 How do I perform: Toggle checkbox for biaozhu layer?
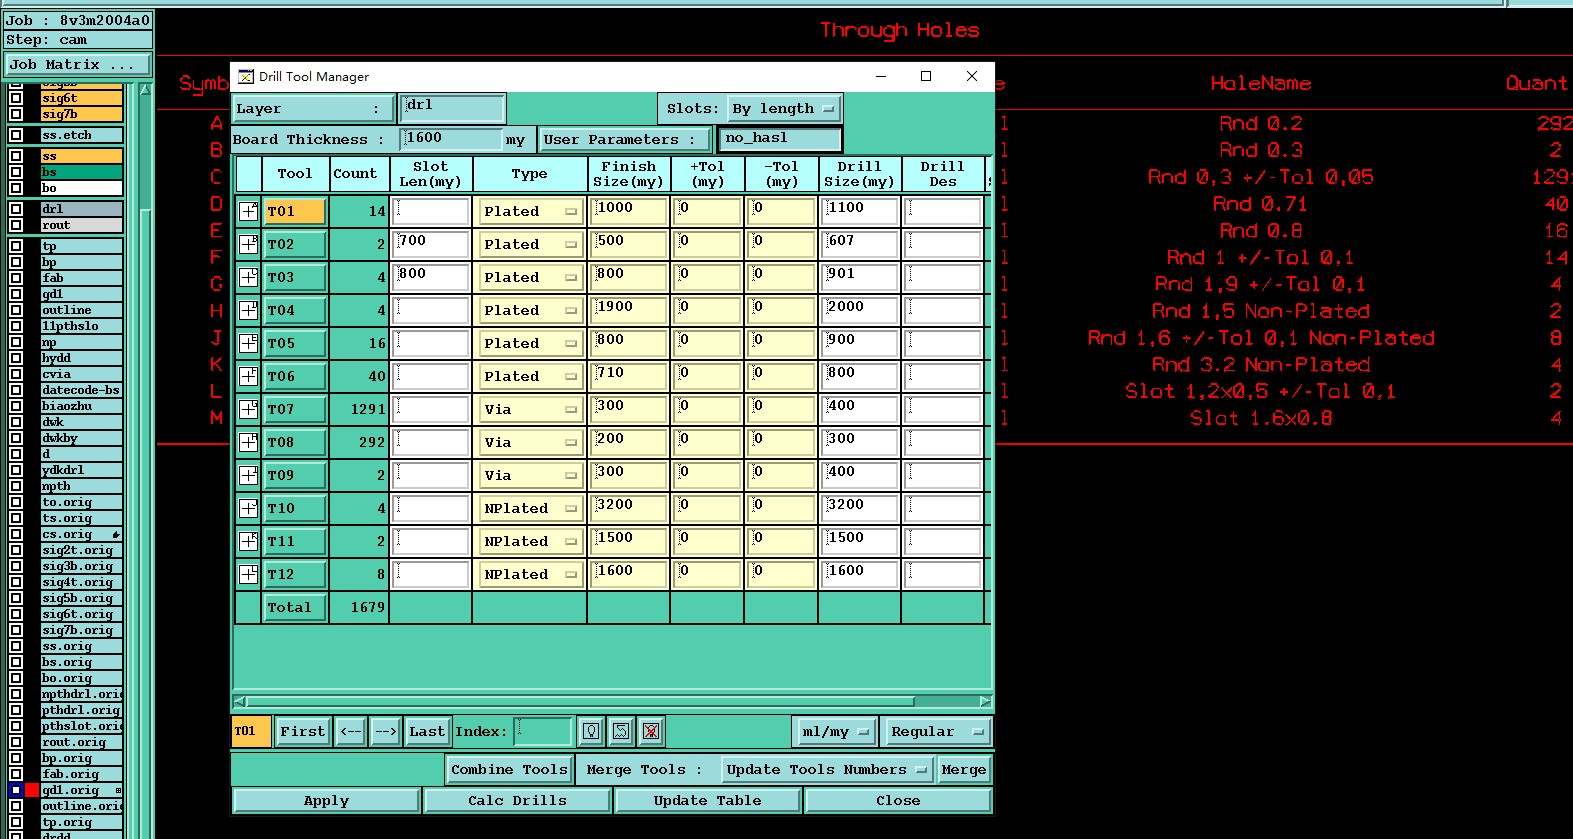pos(16,406)
